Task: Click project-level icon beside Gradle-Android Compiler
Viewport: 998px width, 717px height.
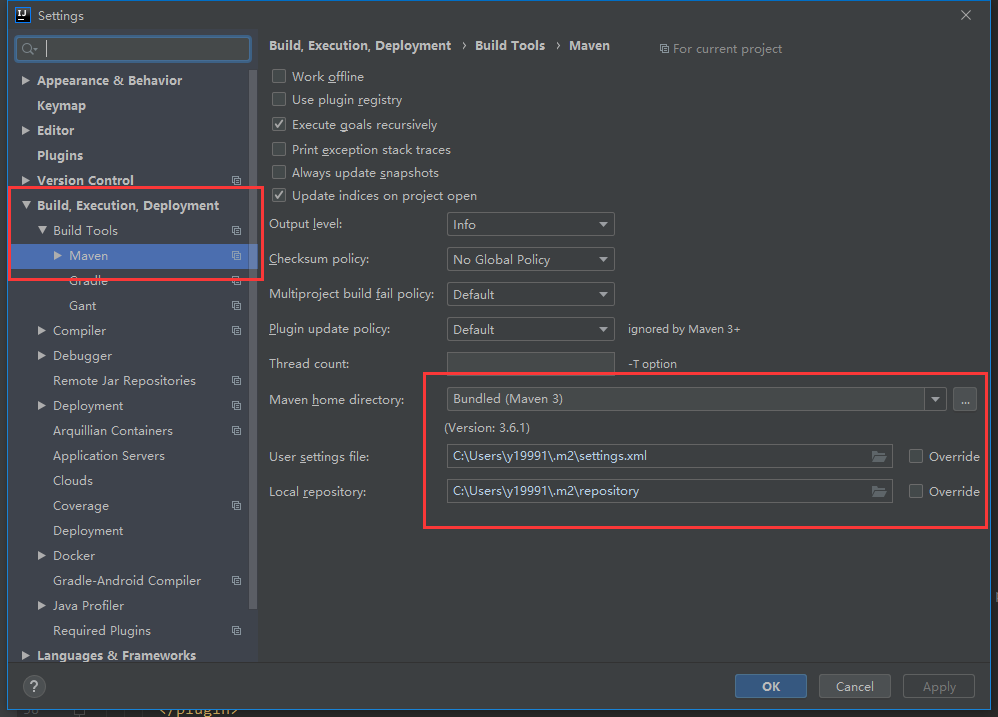Action: point(237,581)
